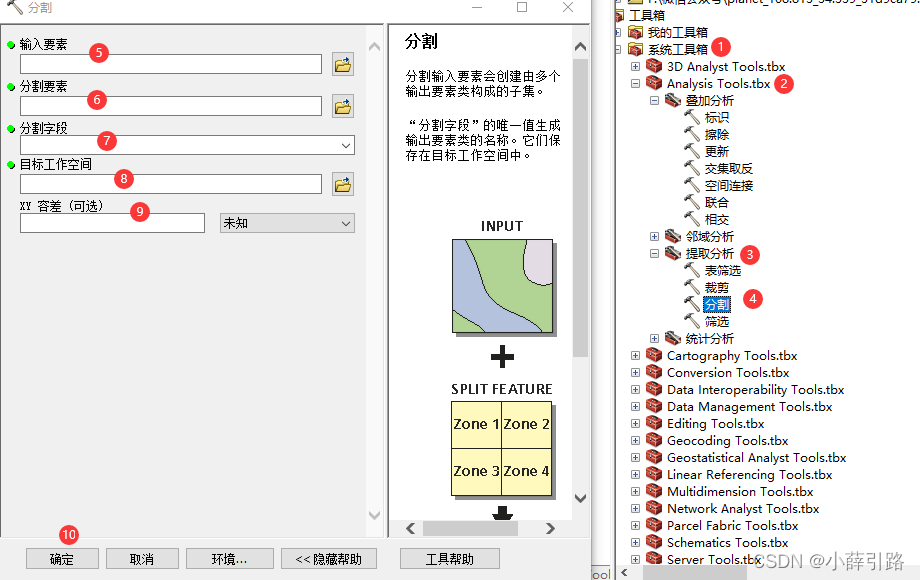The height and width of the screenshot is (580, 920).
Task: Click help panel scroll up arrow
Action: coord(580,47)
